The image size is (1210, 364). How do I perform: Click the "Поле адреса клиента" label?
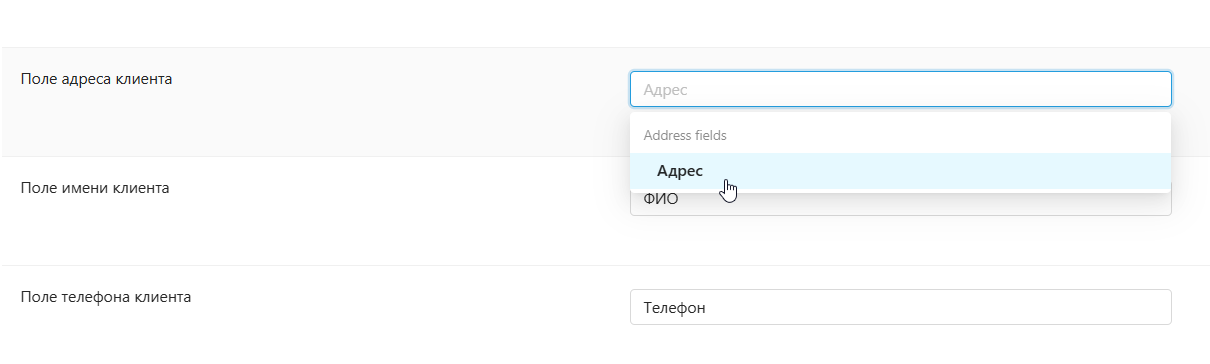pyautogui.click(x=96, y=79)
